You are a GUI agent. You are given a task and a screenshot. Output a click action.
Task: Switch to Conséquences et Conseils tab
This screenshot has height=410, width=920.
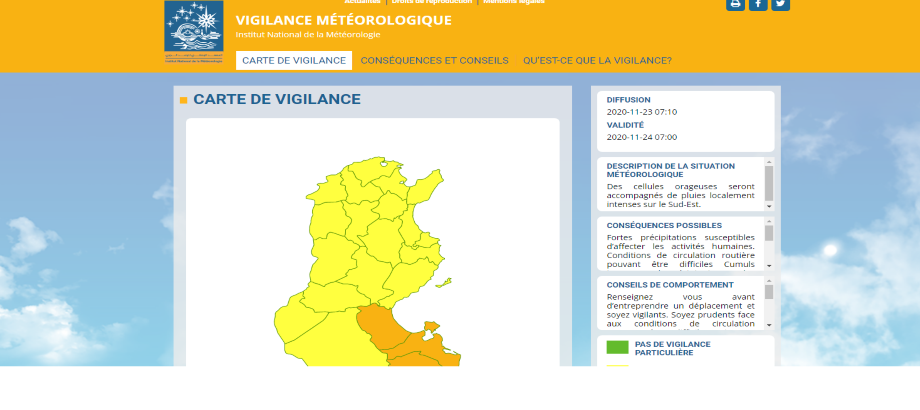tap(434, 60)
